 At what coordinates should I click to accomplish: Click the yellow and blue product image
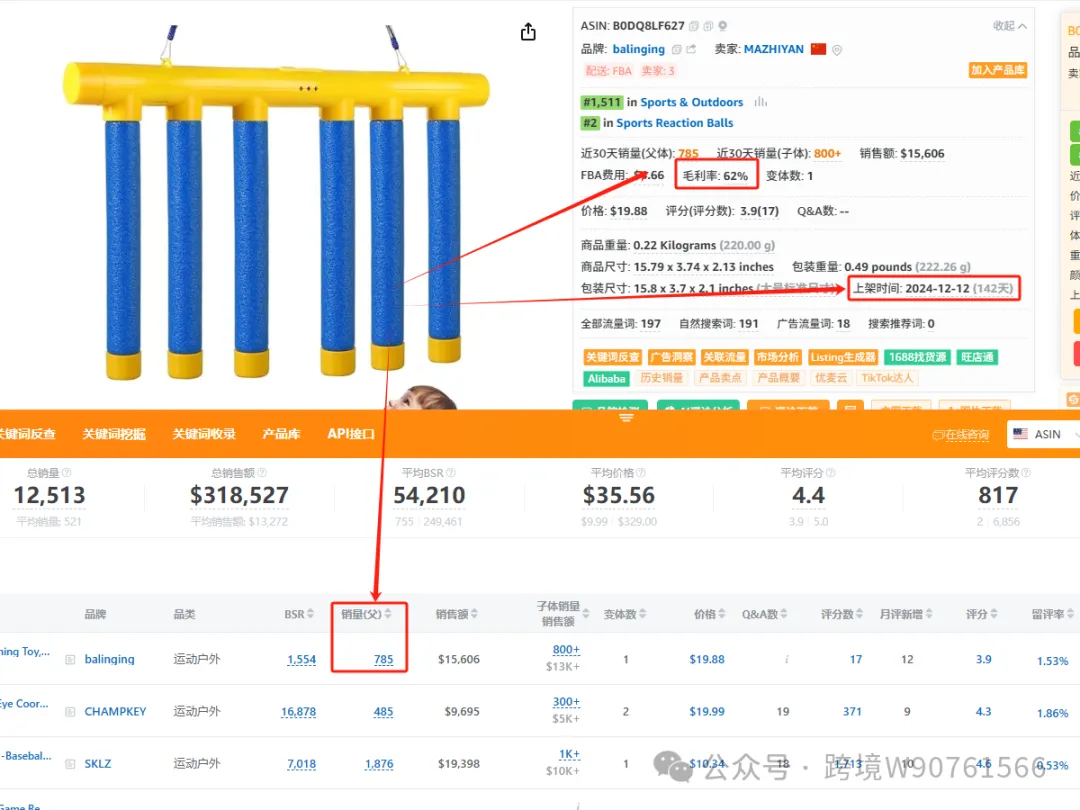(x=276, y=214)
